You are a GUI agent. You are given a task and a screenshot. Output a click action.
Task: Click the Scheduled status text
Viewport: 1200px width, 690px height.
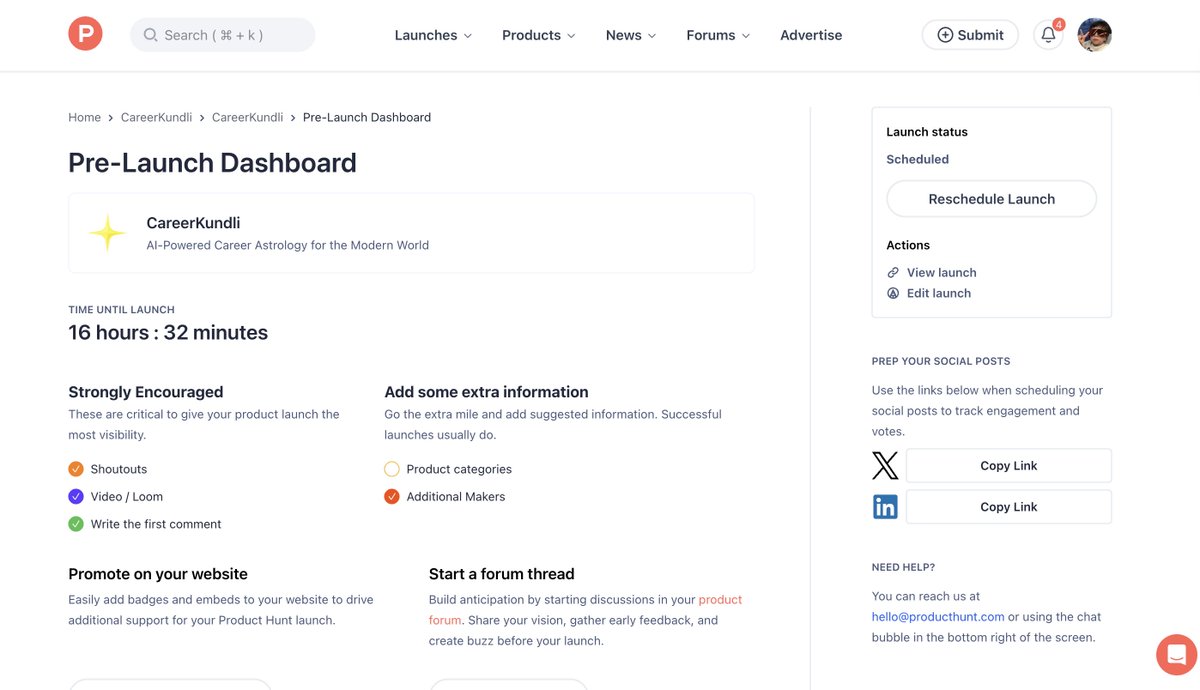point(917,159)
